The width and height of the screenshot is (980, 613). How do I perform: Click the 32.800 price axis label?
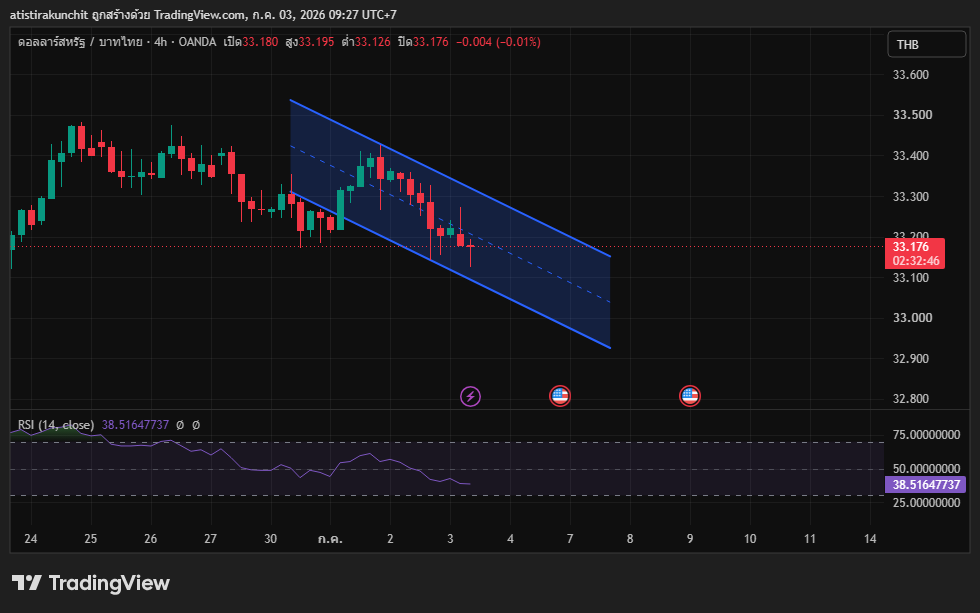[911, 399]
